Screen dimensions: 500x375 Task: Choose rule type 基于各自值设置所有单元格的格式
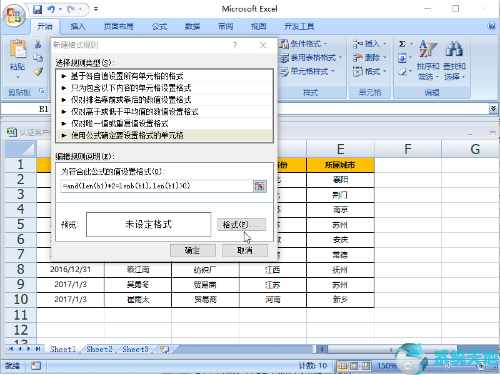pyautogui.click(x=165, y=76)
